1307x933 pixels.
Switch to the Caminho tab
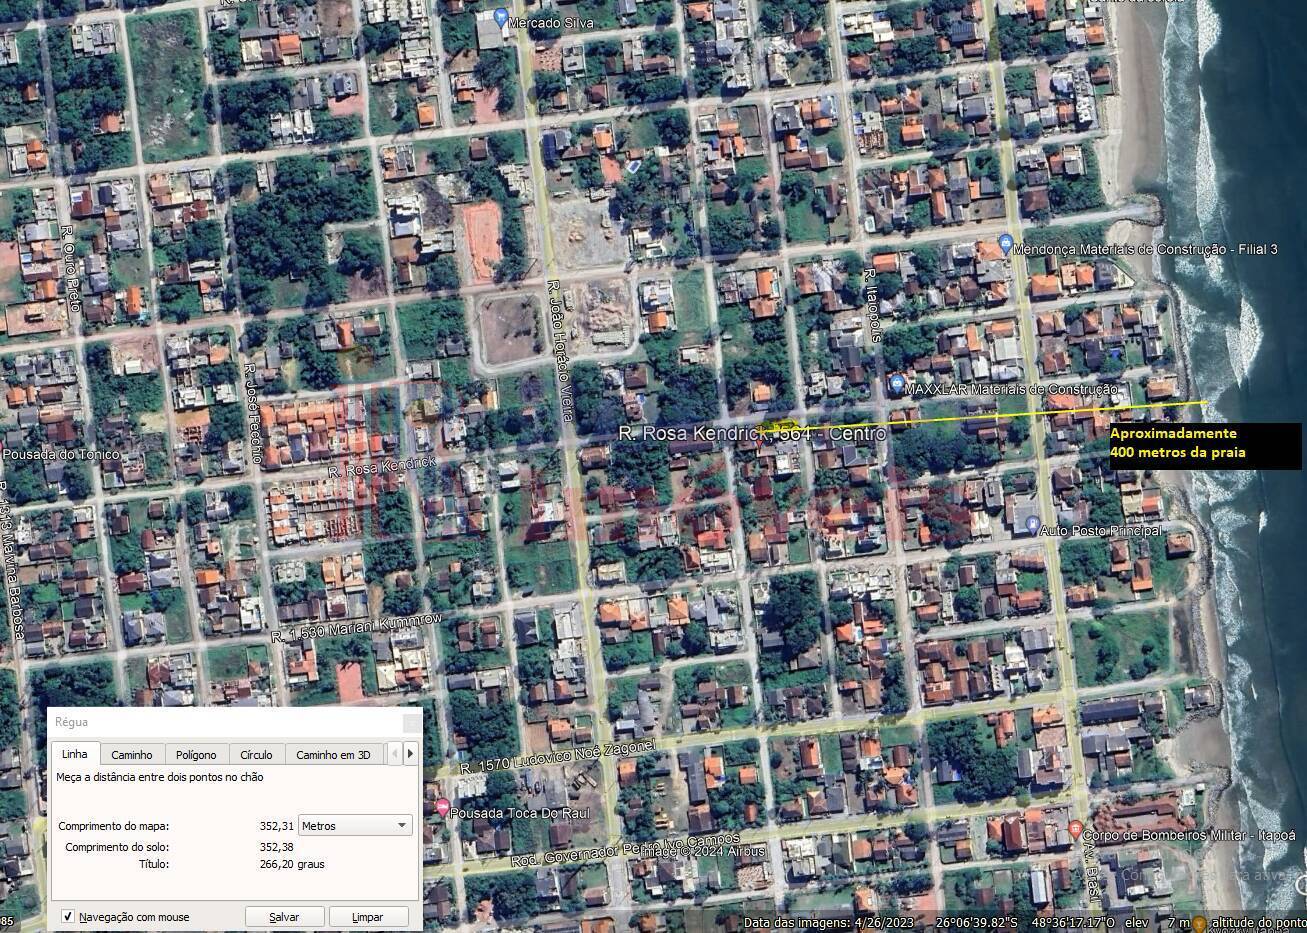[131, 755]
